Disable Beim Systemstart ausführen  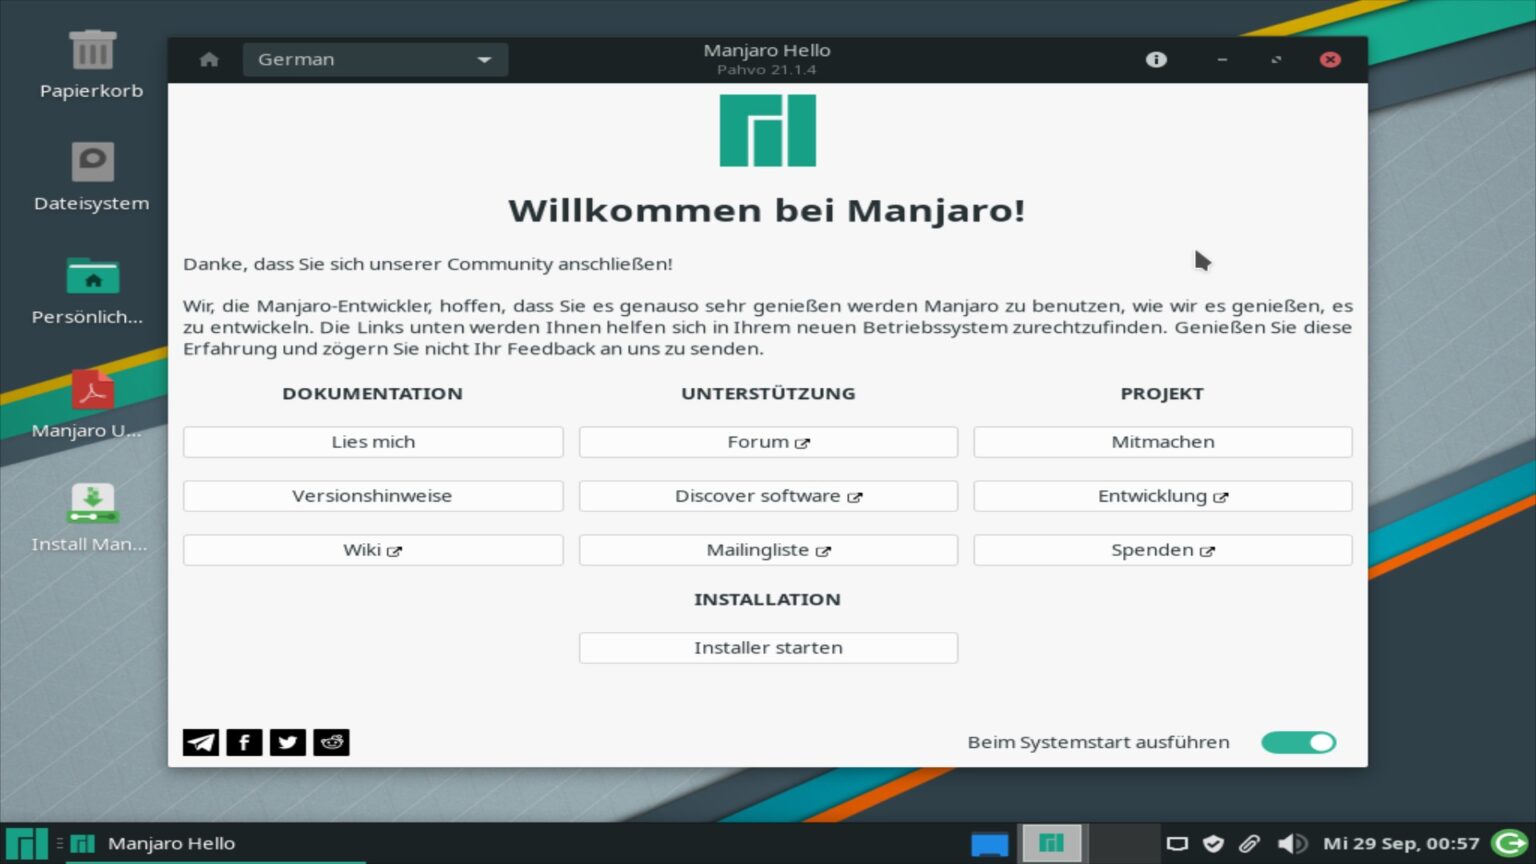1298,742
